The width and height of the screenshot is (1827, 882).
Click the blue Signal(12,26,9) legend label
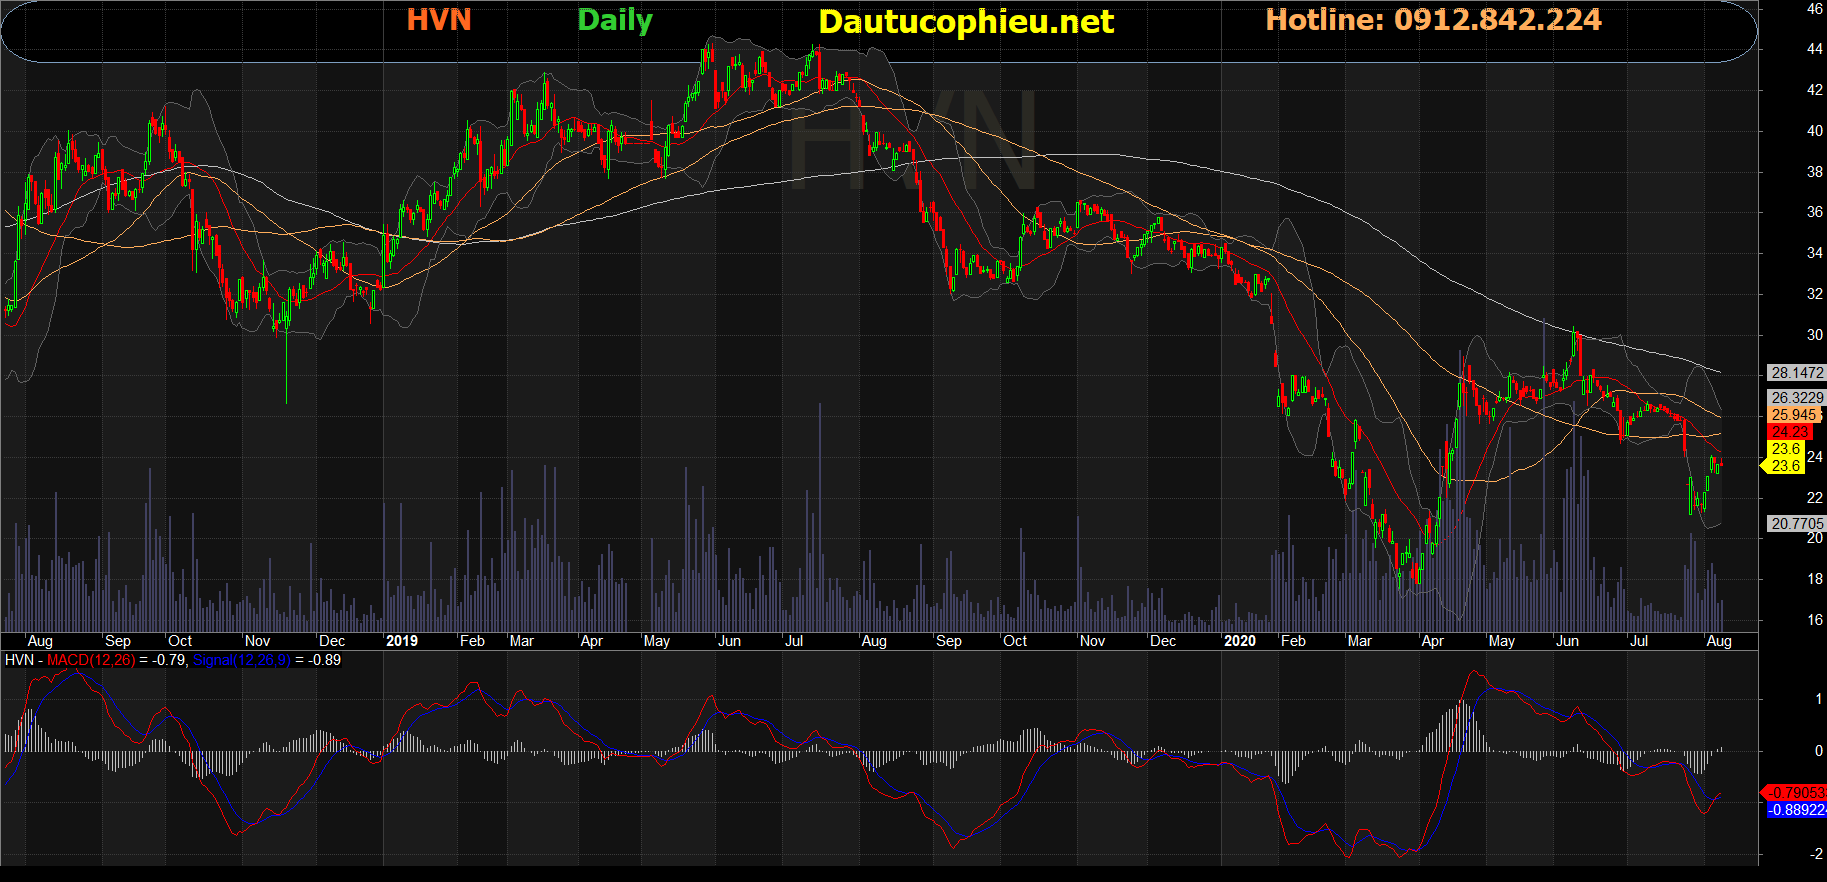pyautogui.click(x=241, y=660)
